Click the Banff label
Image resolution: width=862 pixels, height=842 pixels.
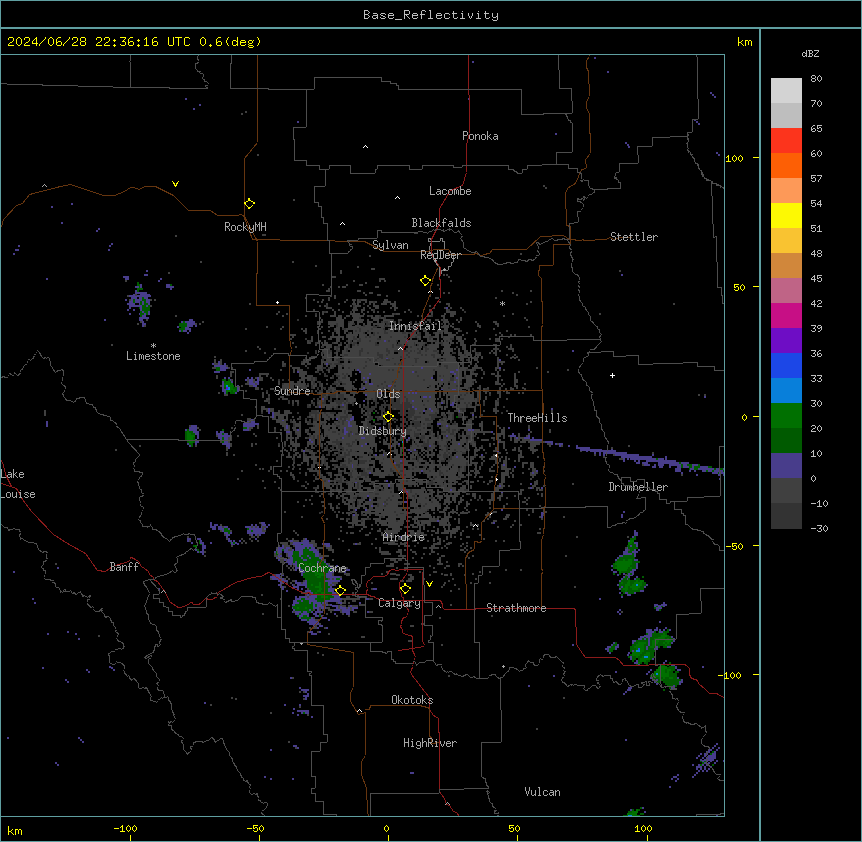(124, 567)
